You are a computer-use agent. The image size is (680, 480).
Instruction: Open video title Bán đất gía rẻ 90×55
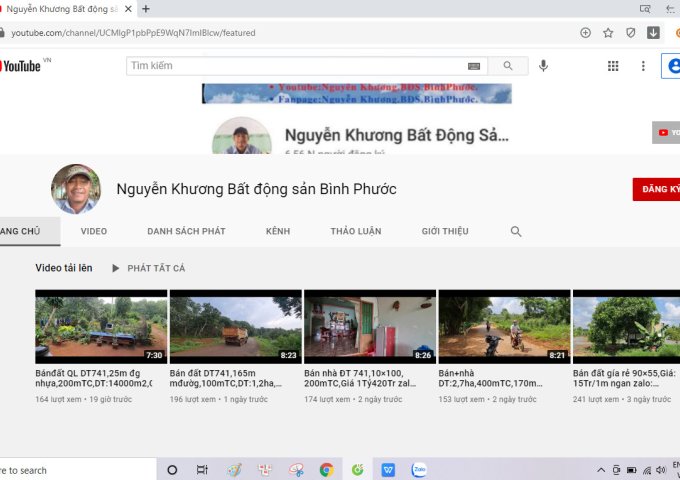point(624,378)
